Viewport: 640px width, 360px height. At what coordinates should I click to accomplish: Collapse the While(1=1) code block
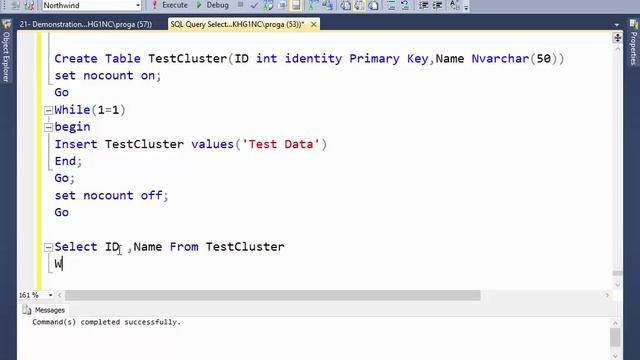point(48,110)
